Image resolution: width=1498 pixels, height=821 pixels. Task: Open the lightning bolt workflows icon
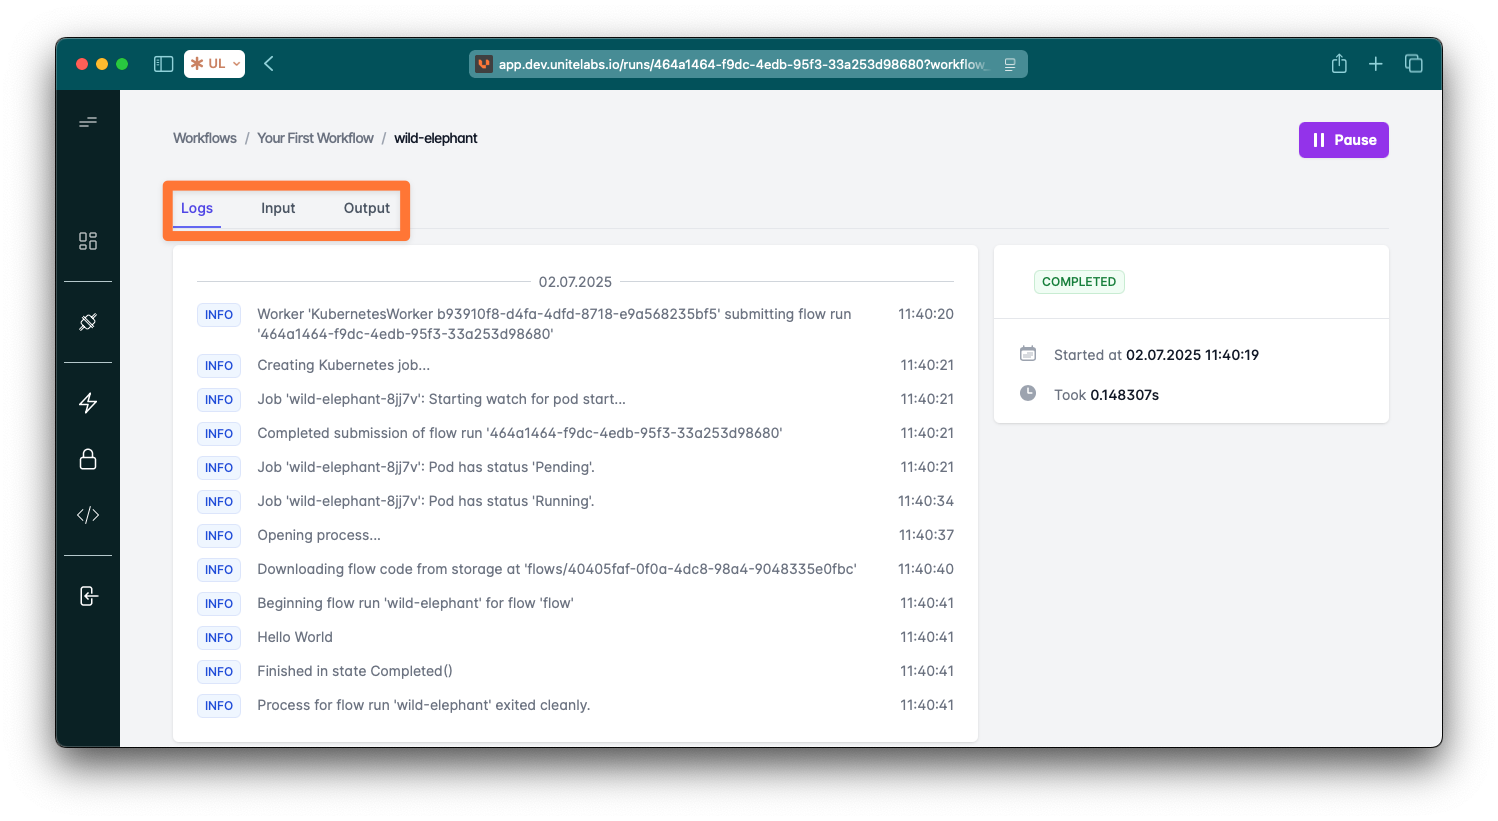click(88, 403)
